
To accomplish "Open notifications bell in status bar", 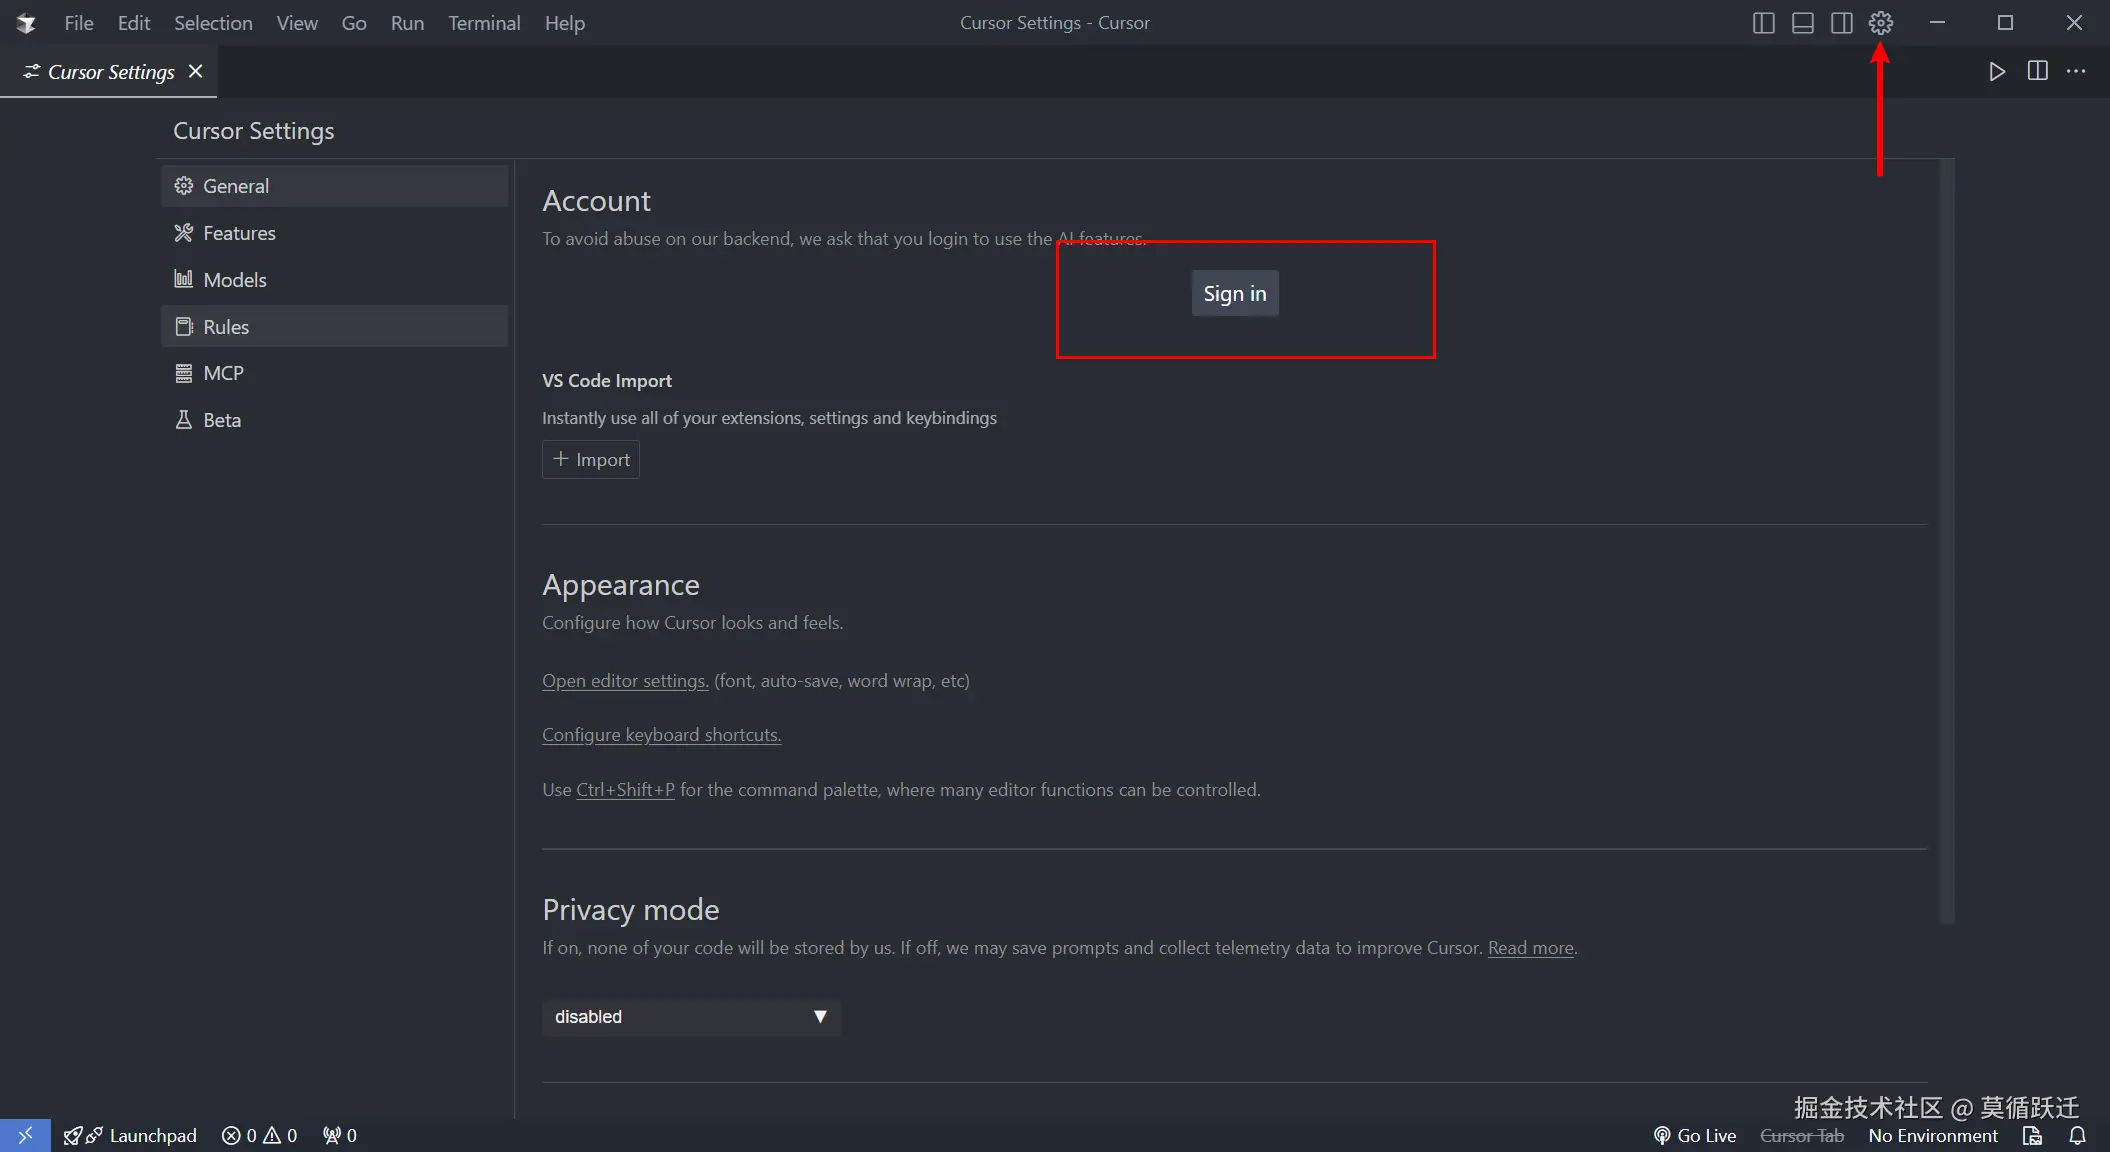I will click(2077, 1135).
